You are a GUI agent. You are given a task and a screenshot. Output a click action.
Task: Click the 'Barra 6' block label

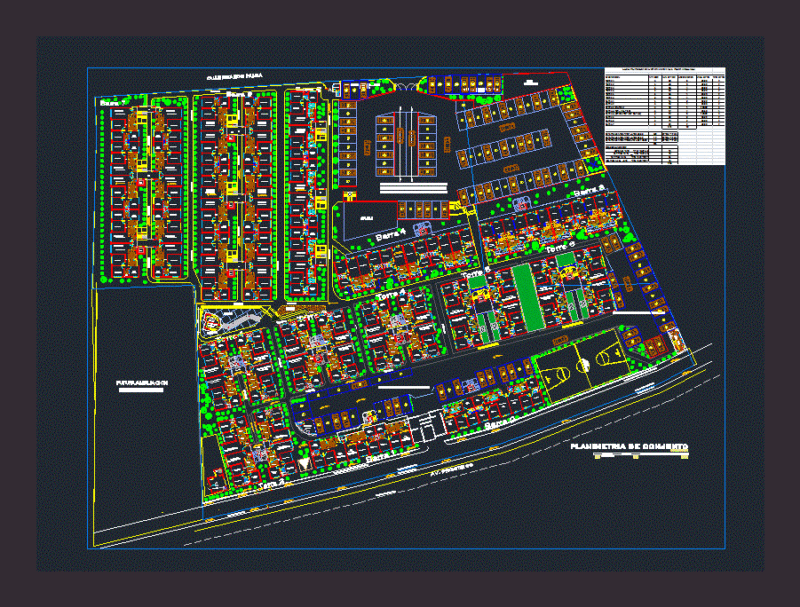coord(239,94)
